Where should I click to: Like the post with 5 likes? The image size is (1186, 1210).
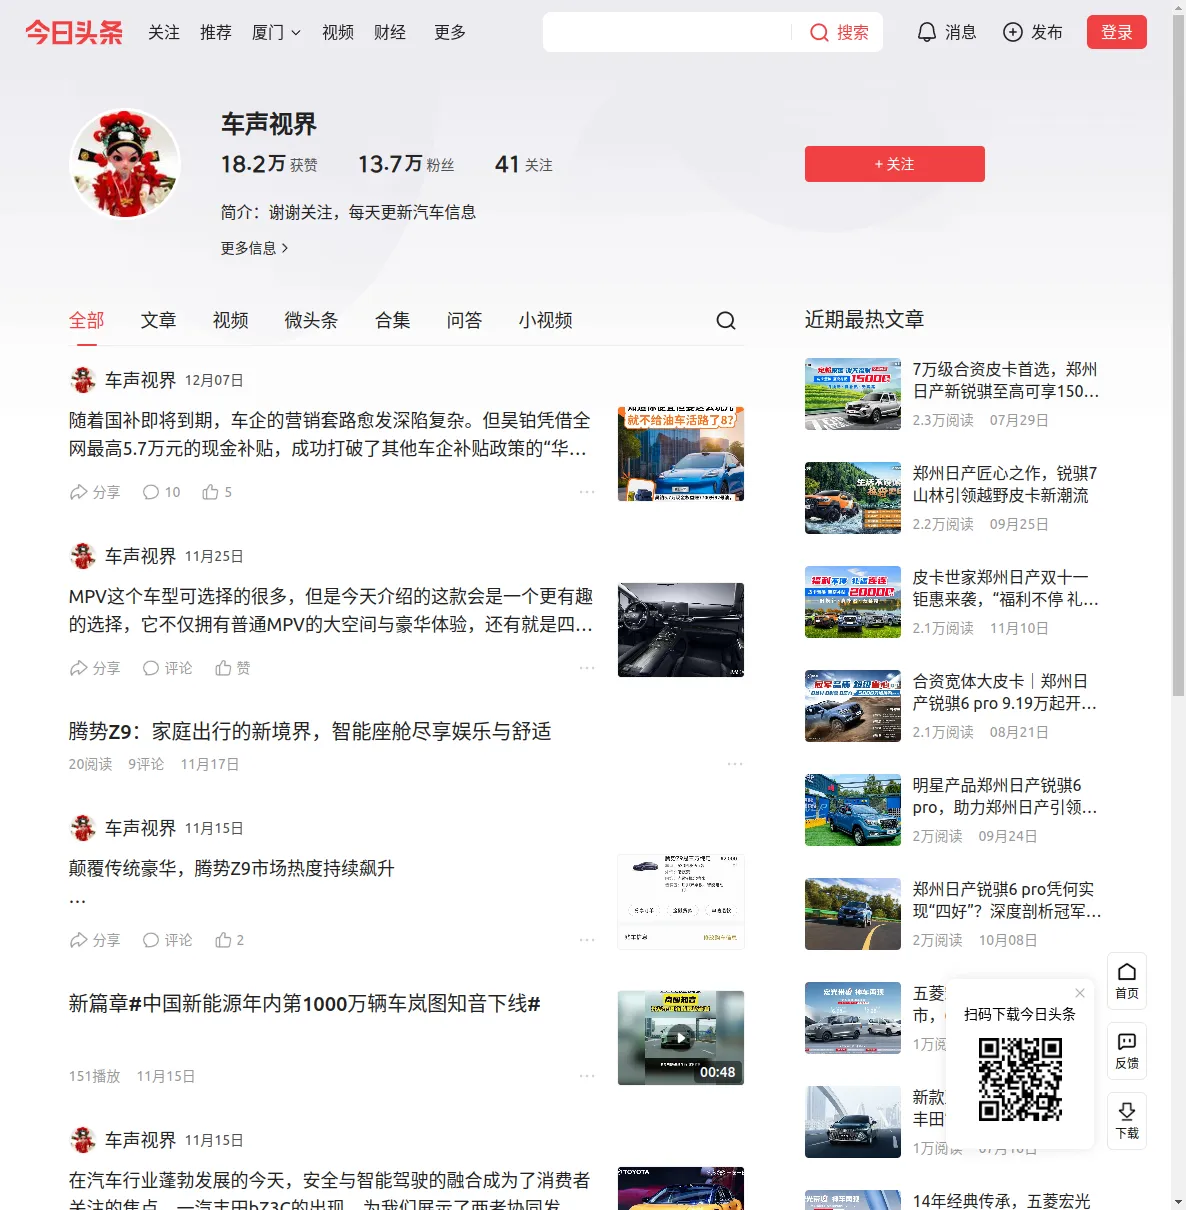(x=217, y=492)
